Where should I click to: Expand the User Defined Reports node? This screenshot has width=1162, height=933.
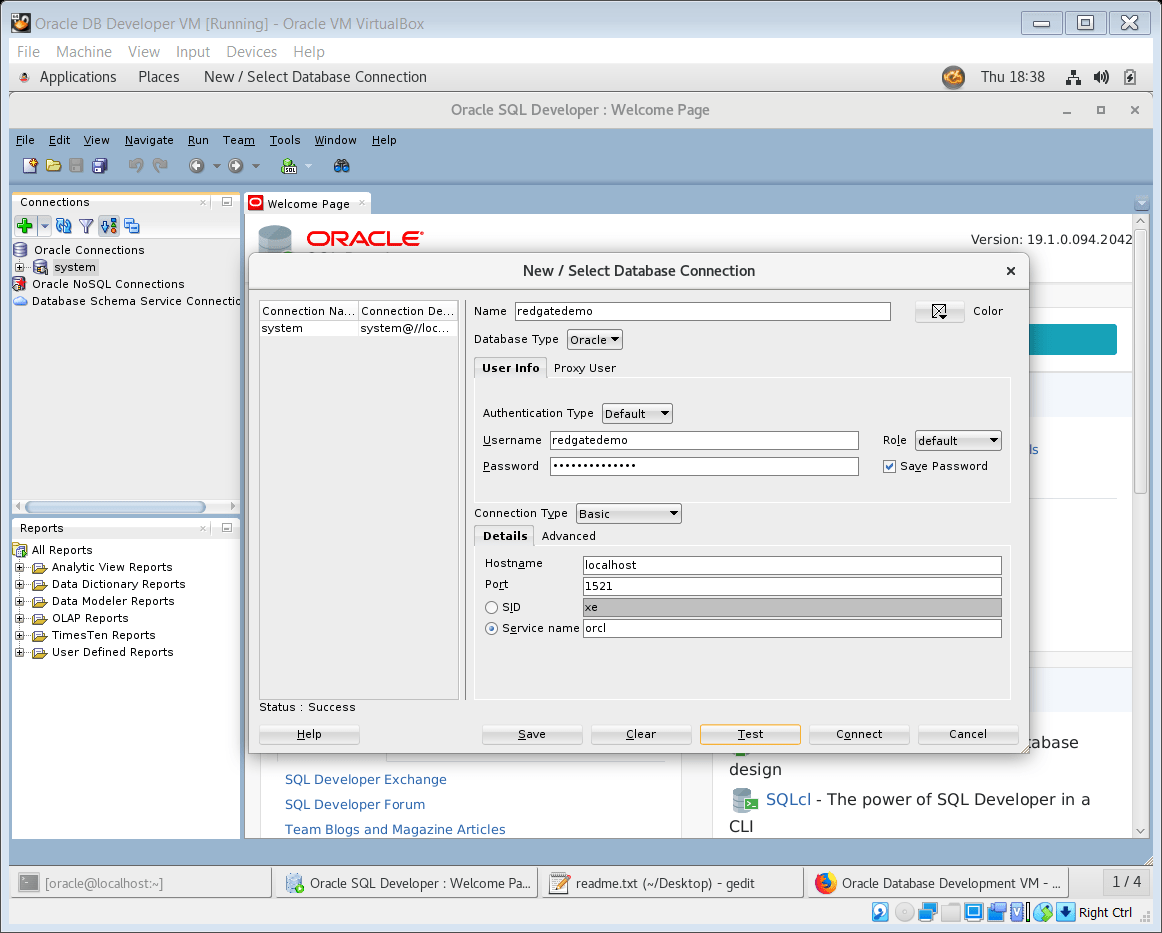(x=20, y=653)
